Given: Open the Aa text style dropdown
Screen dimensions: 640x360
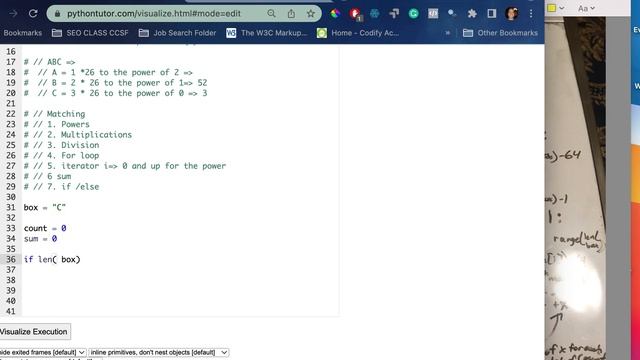Looking at the screenshot, I should pyautogui.click(x=586, y=8).
